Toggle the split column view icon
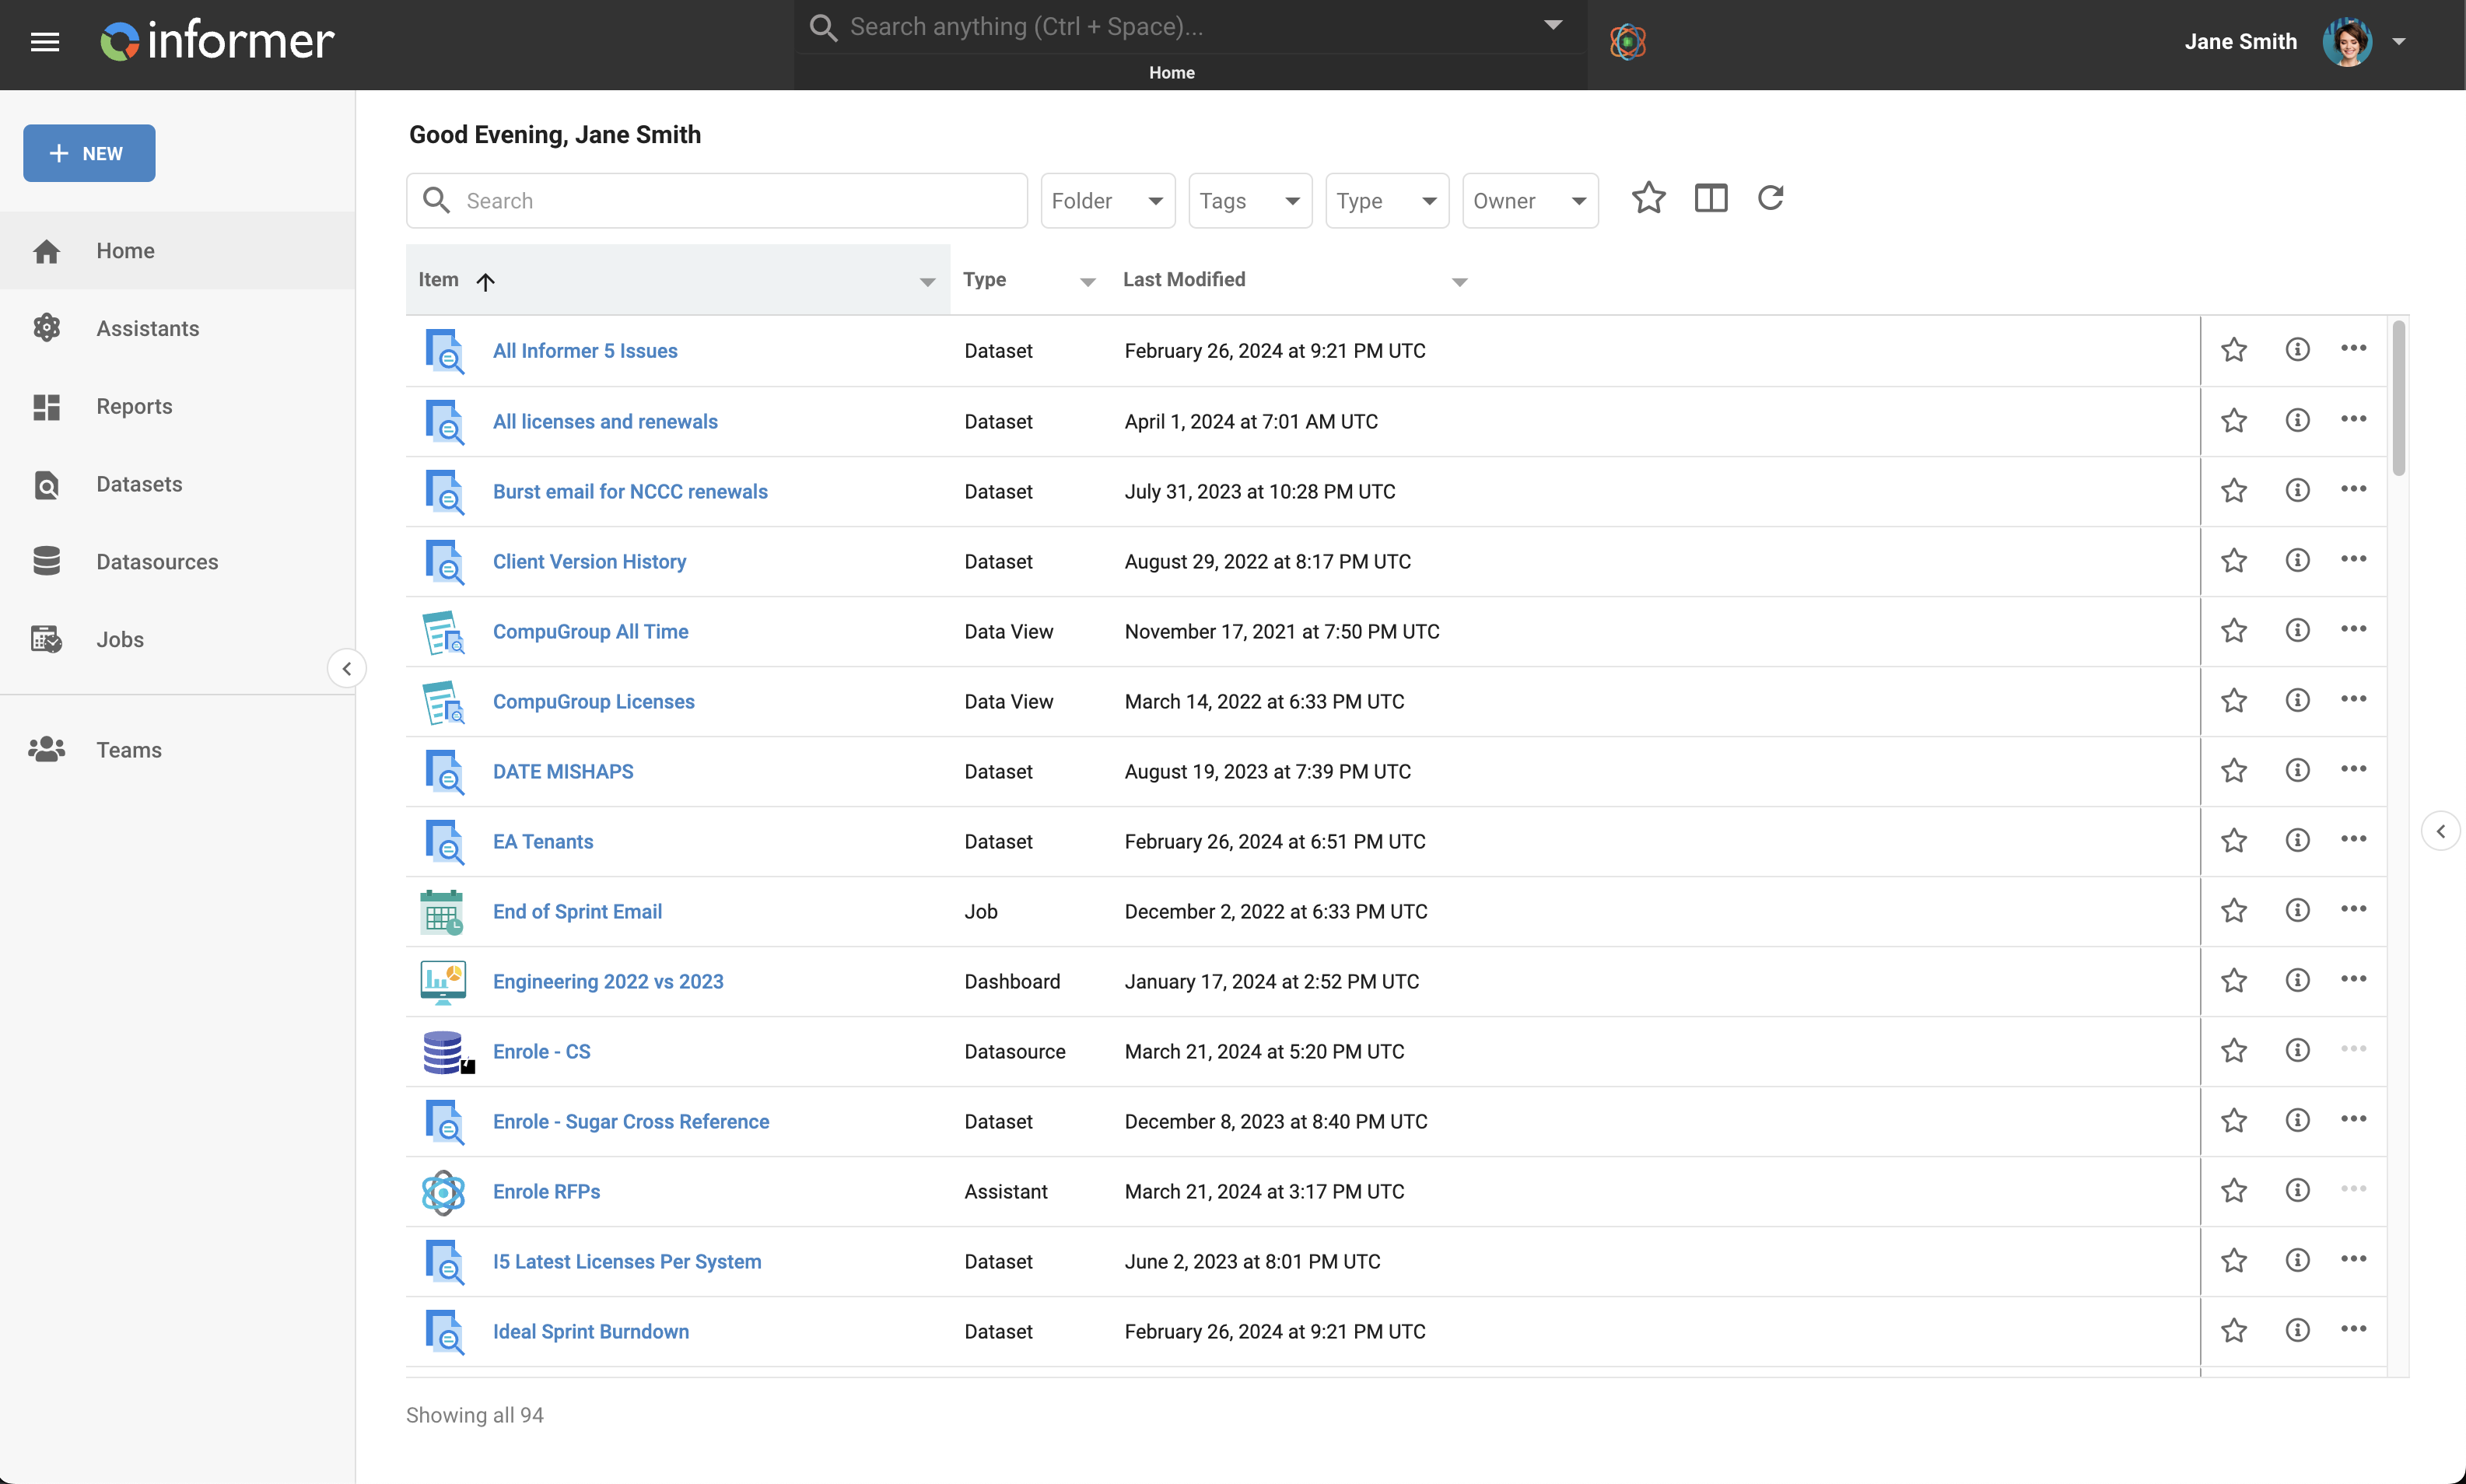Viewport: 2466px width, 1484px height. point(1710,198)
